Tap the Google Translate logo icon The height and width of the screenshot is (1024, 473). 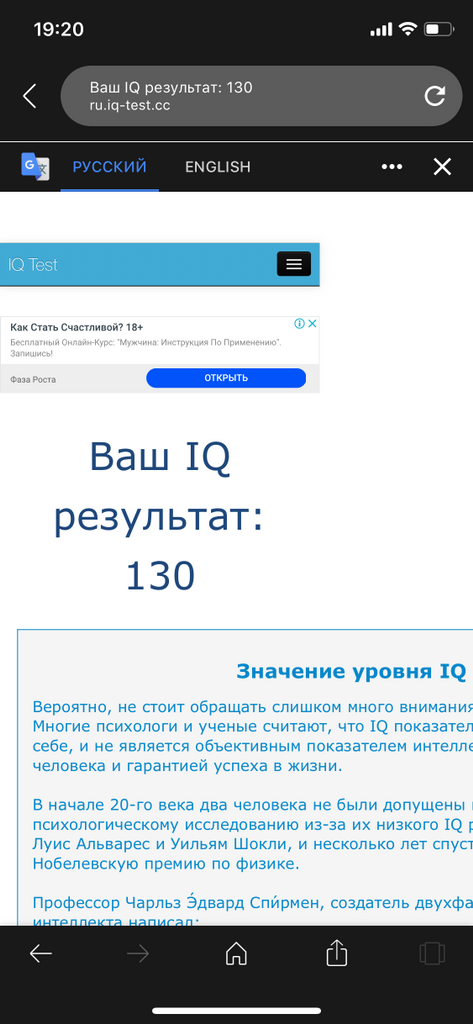[x=35, y=167]
